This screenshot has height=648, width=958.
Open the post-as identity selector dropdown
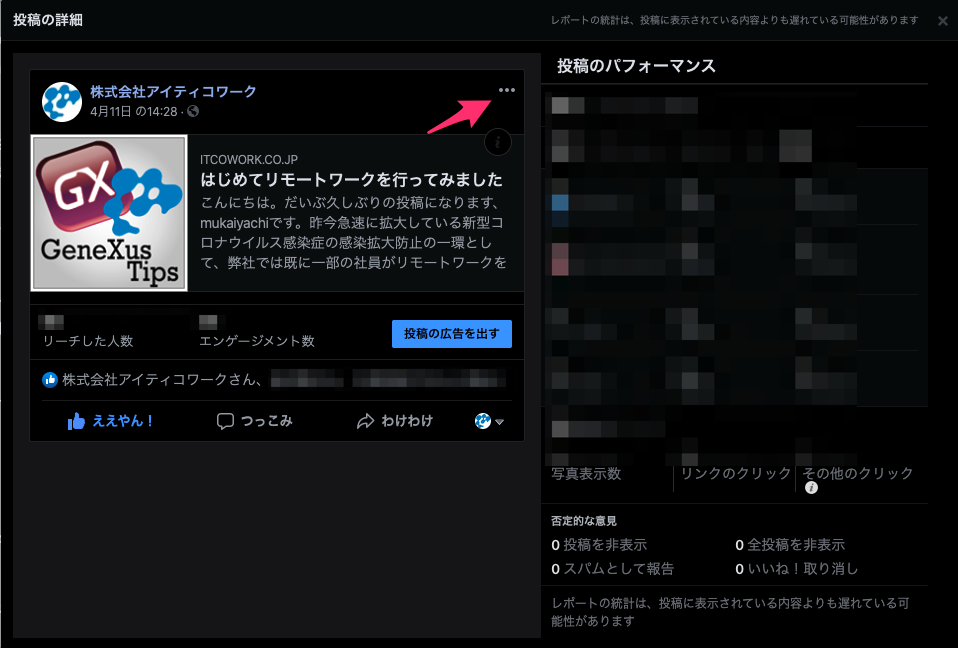[x=489, y=421]
